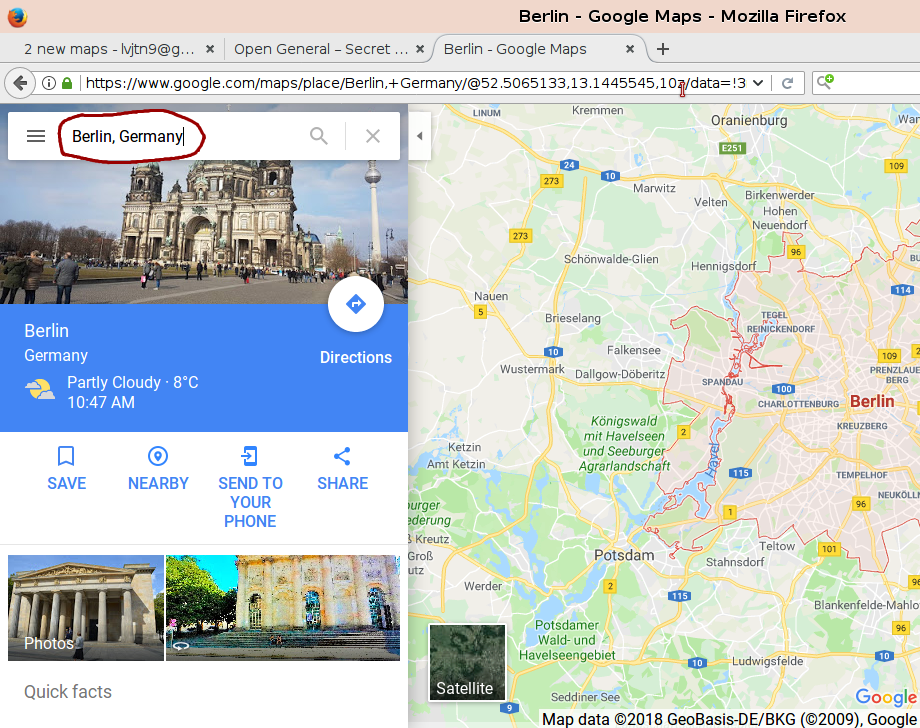The width and height of the screenshot is (920, 728).
Task: Click the Hennigsdorf label on the map
Action: click(723, 266)
